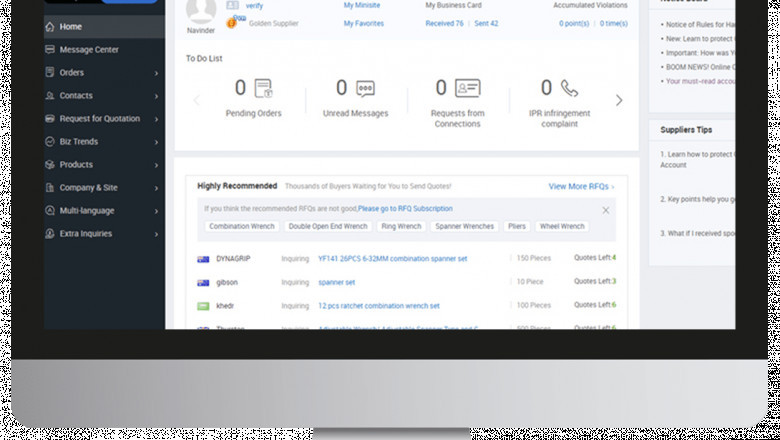Select the Pliers category tag
Image resolution: width=780 pixels, height=440 pixels.
coord(515,227)
